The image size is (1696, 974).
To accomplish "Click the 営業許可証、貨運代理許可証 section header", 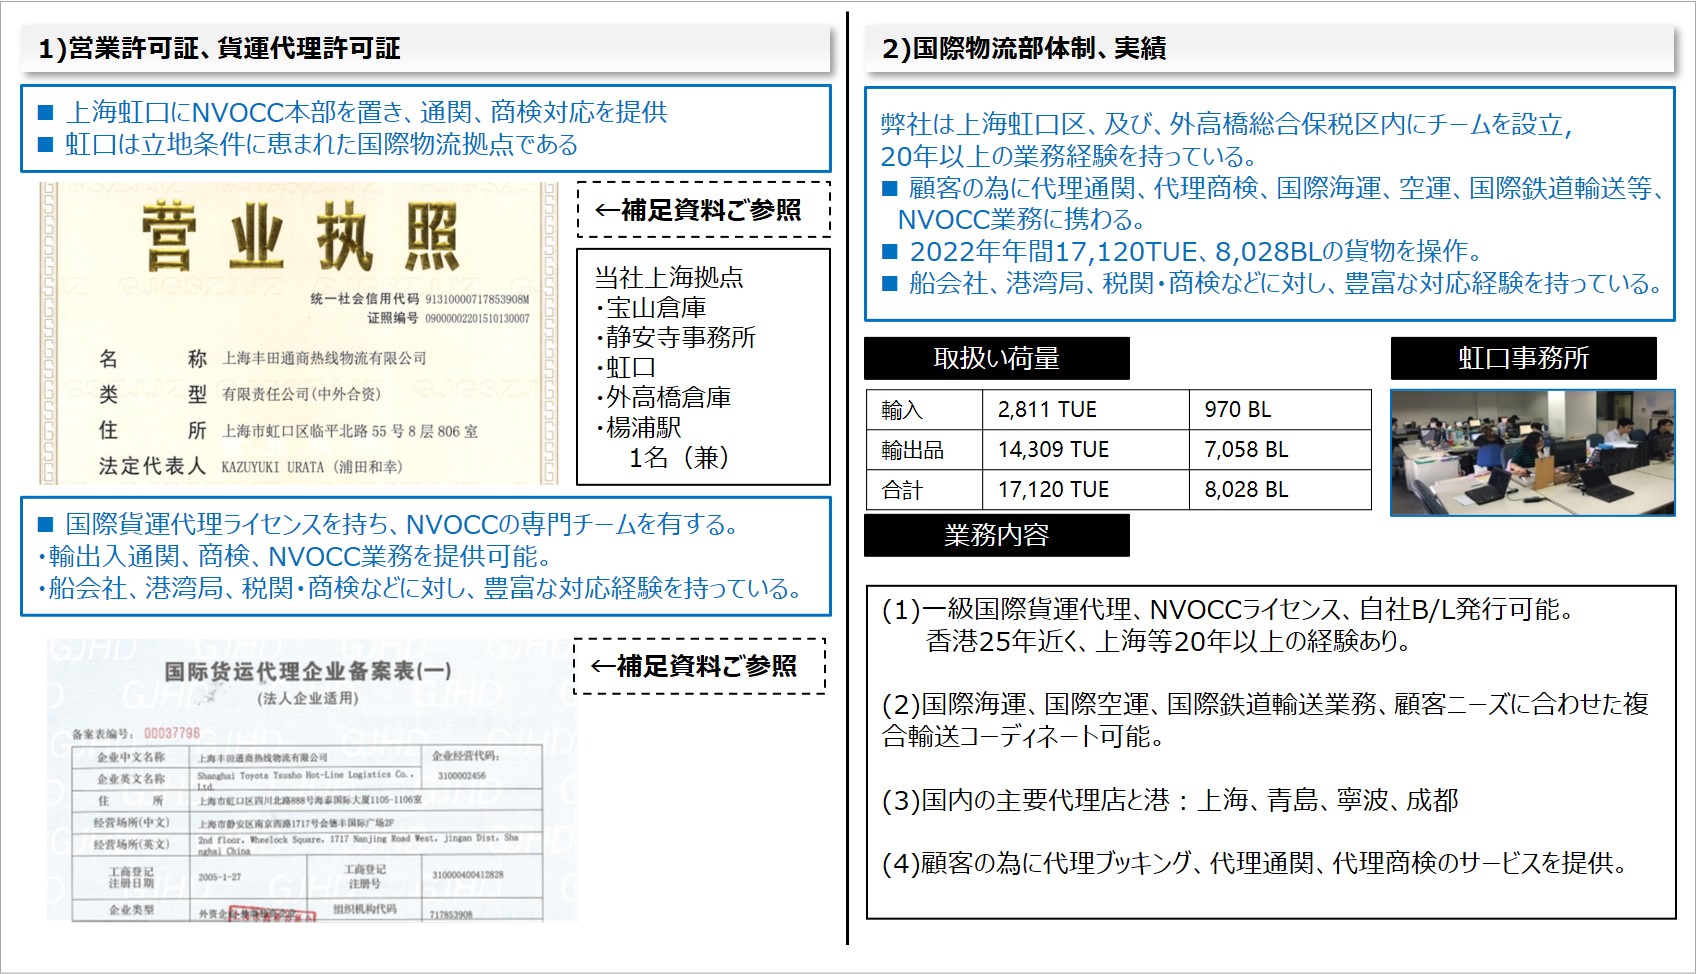I will 220,48.
